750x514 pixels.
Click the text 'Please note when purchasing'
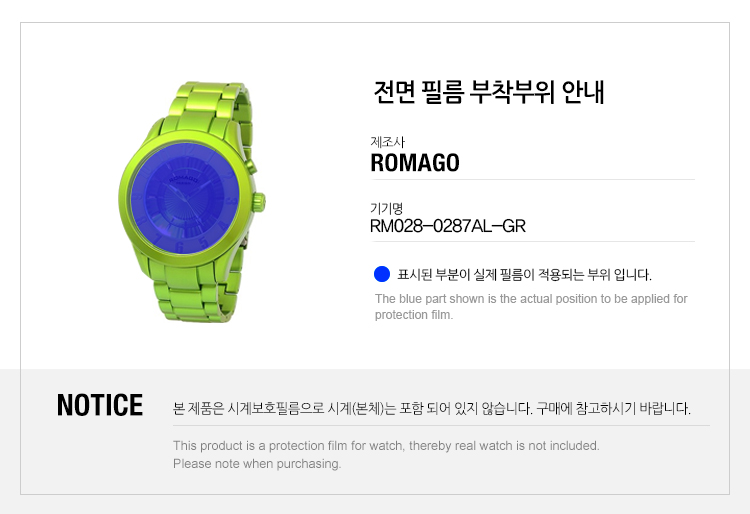[257, 464]
